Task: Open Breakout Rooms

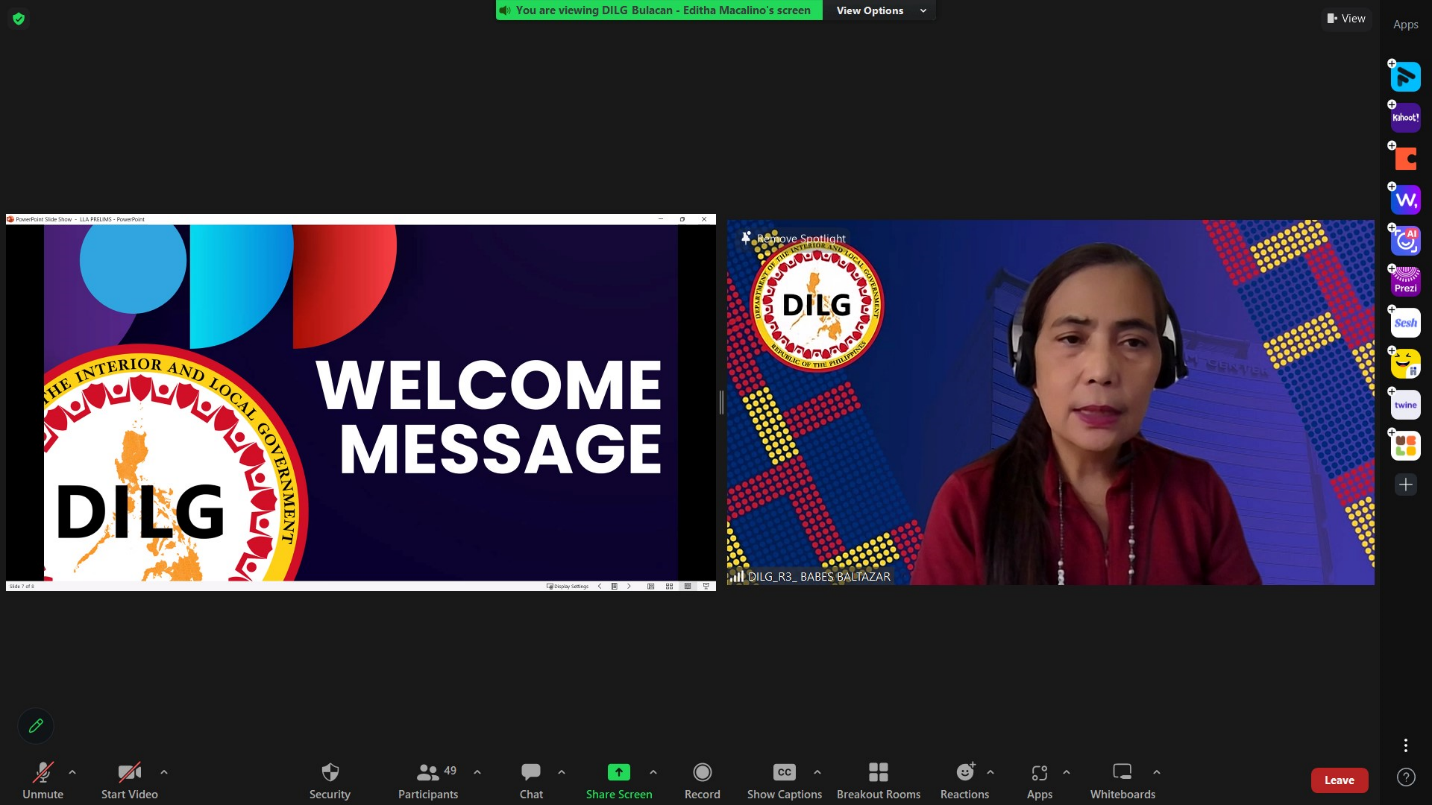Action: (x=878, y=780)
